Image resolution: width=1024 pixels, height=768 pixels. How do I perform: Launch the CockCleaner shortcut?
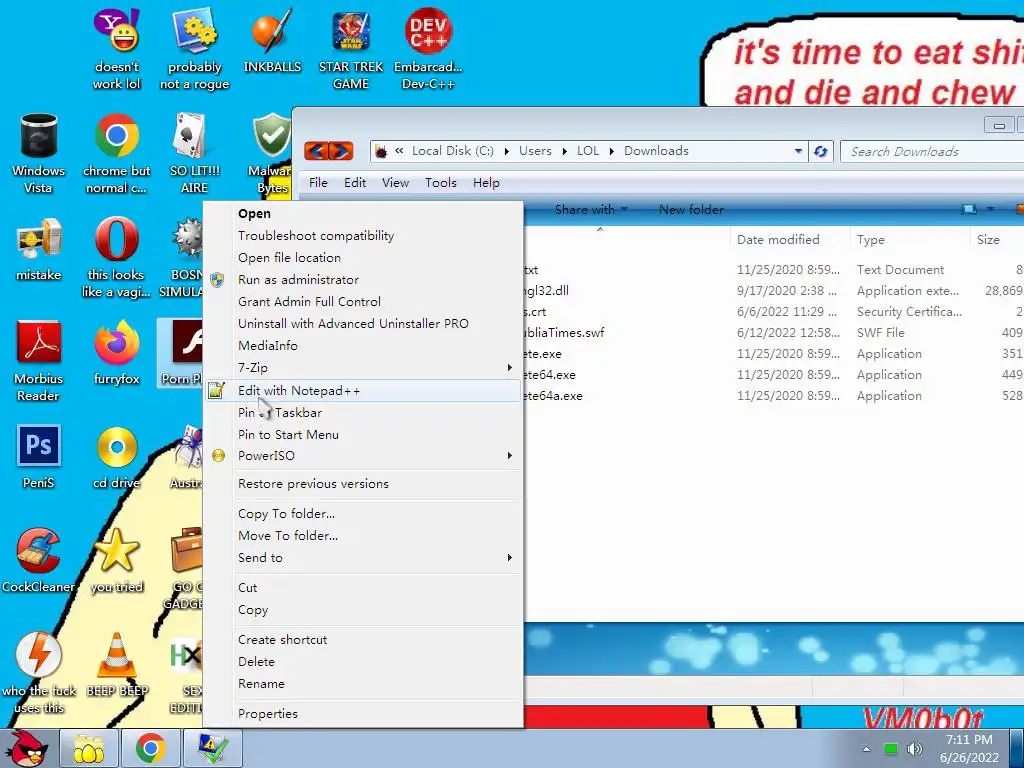point(39,560)
